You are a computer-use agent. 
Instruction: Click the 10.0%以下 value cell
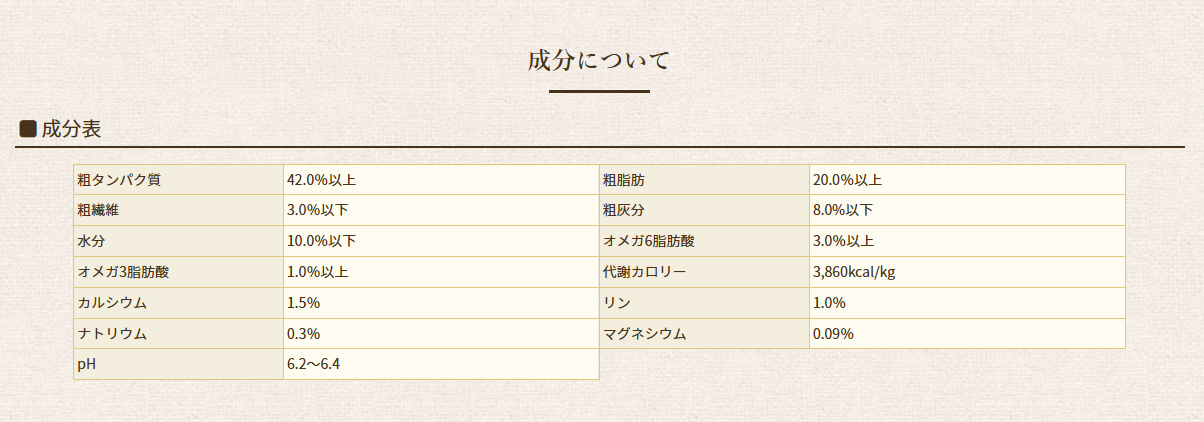click(x=441, y=241)
